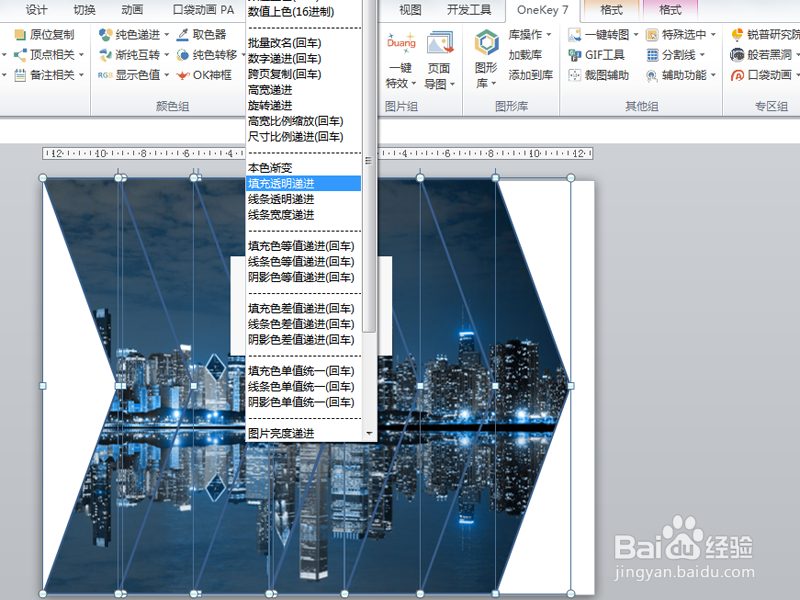
Task: Expand the 辅助功能 dropdown arrow
Action: 713,75
